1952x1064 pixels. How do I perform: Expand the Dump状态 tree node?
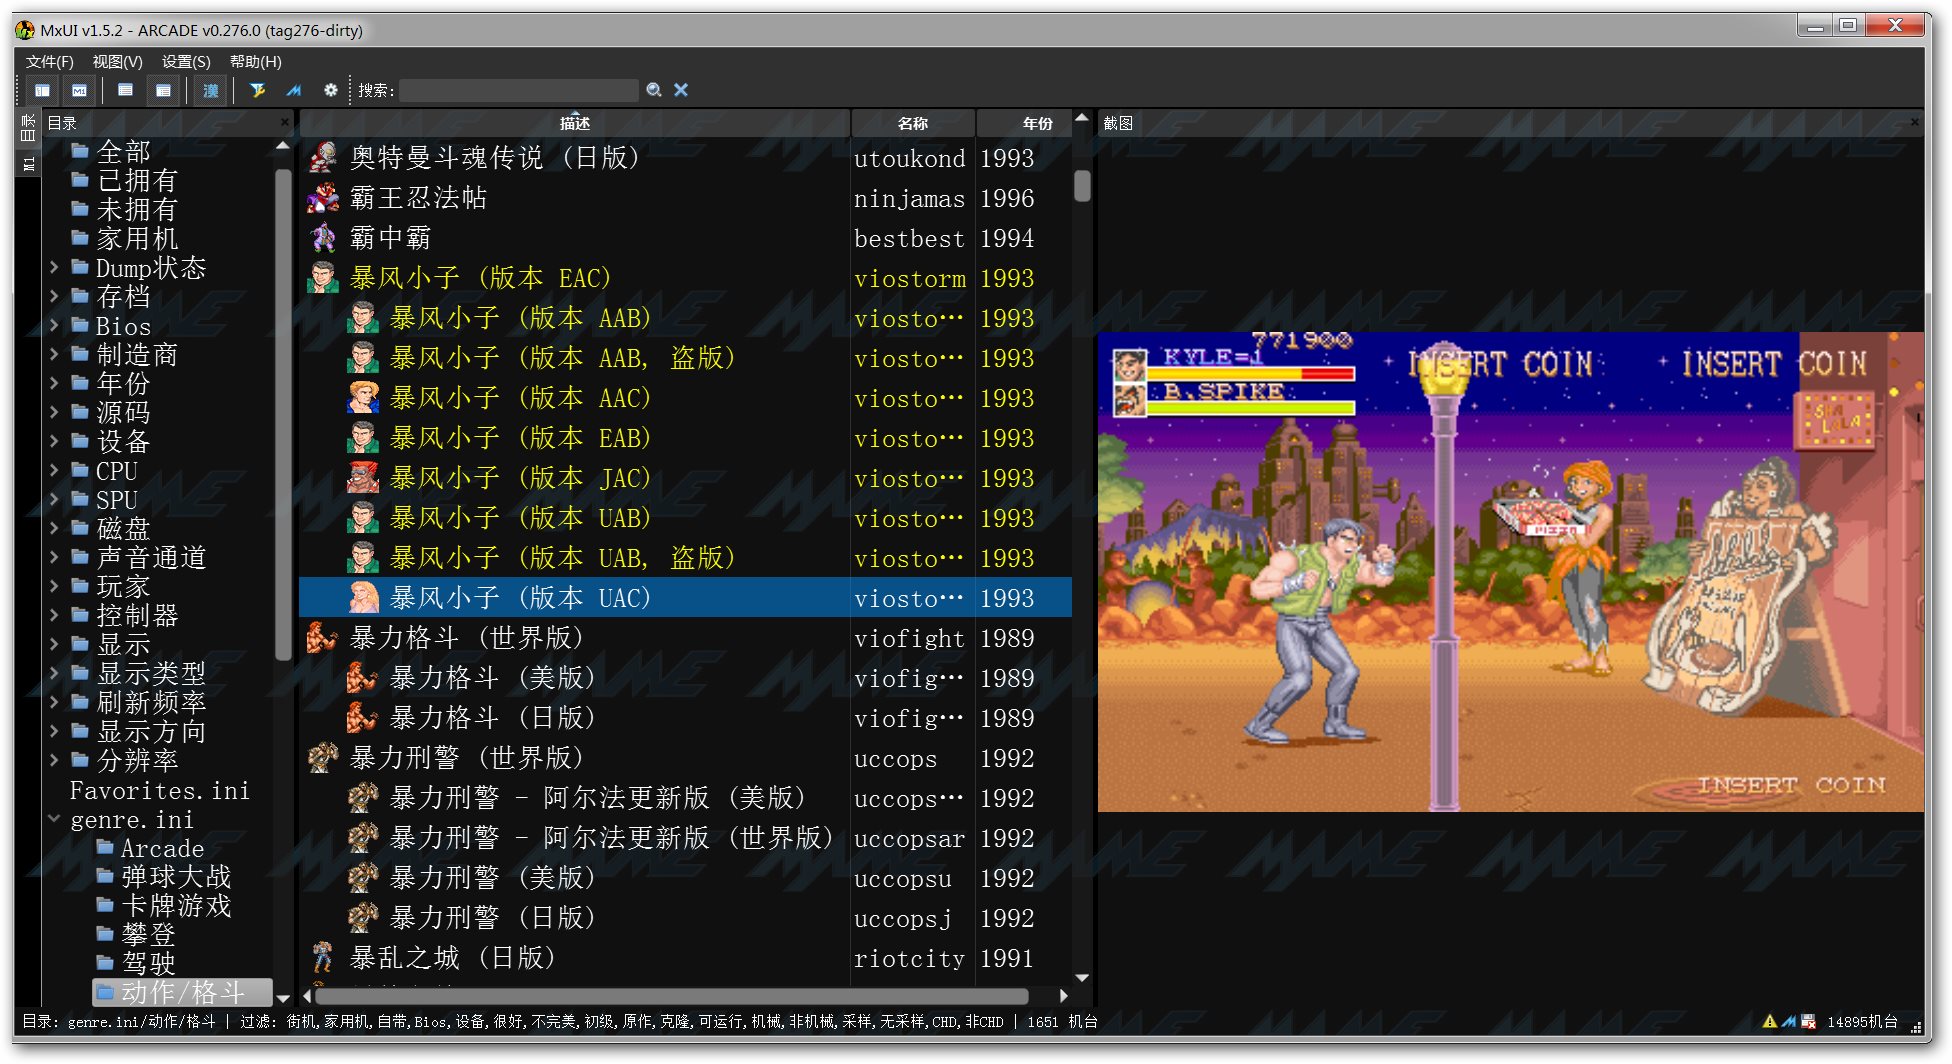[x=54, y=267]
